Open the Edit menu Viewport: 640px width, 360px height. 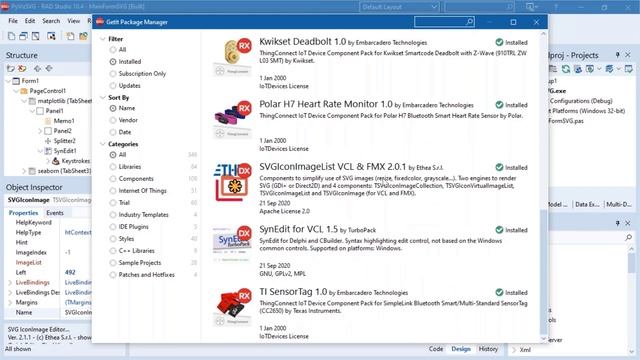(30, 21)
